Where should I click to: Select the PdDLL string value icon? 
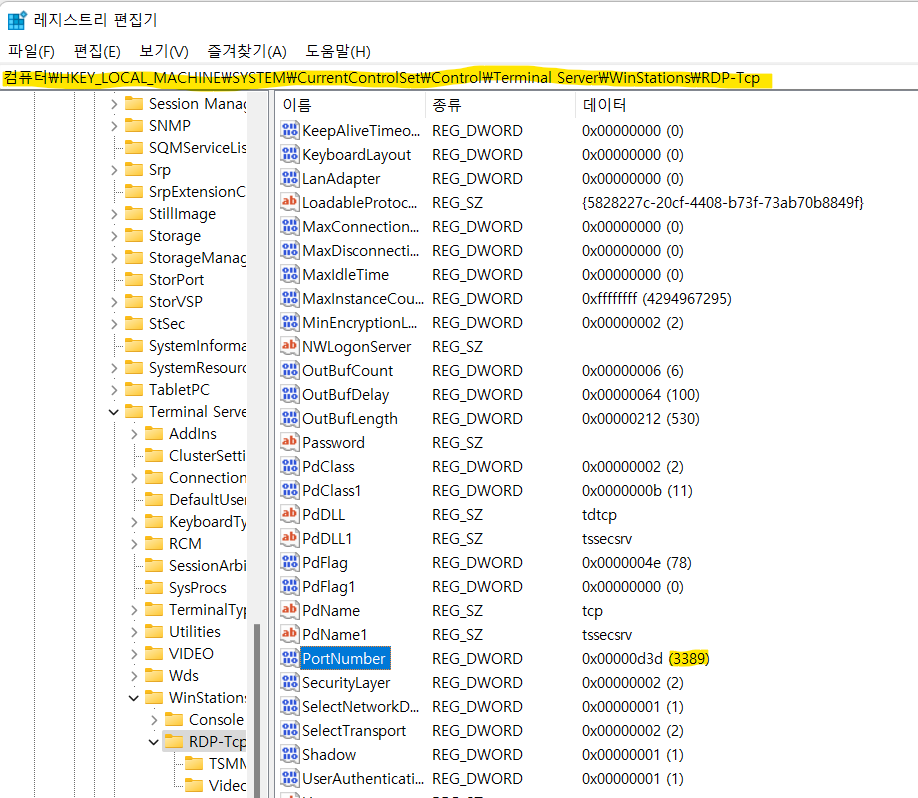click(x=290, y=514)
